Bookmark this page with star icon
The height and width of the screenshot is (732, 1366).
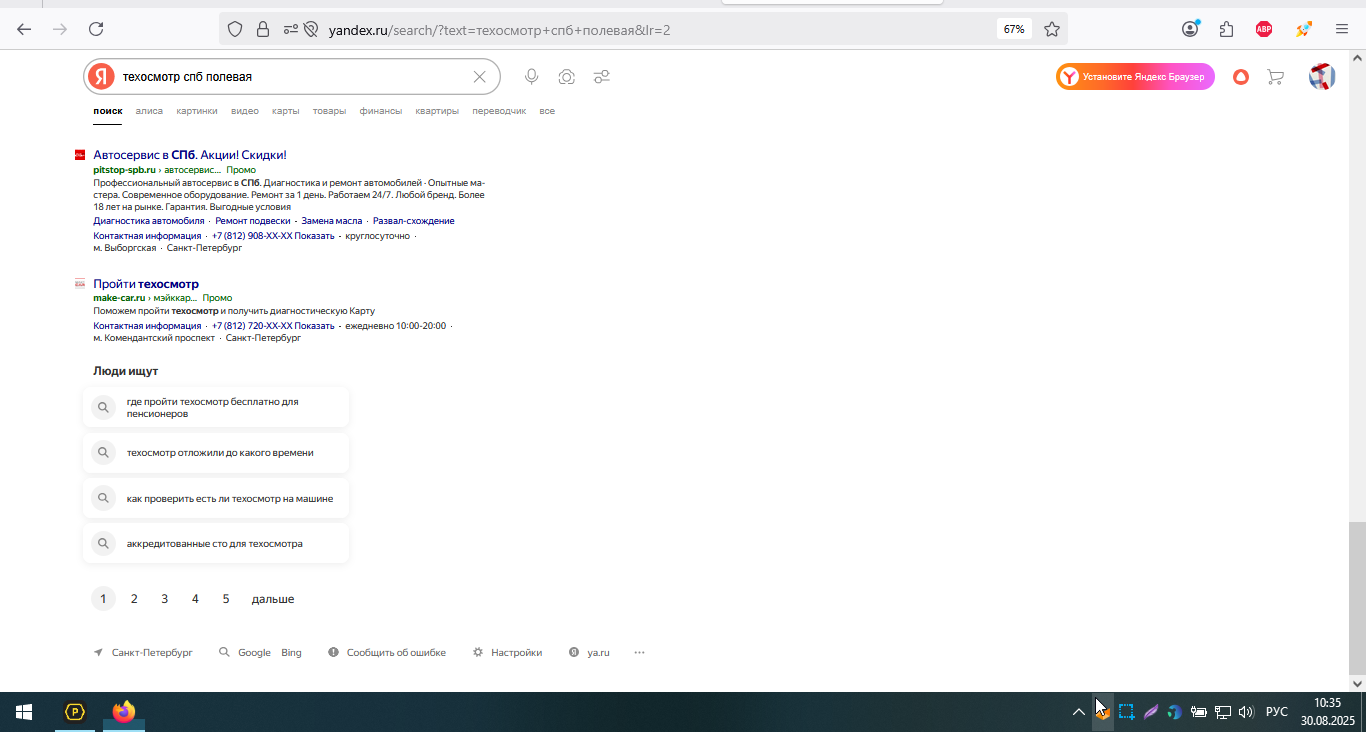1052,29
